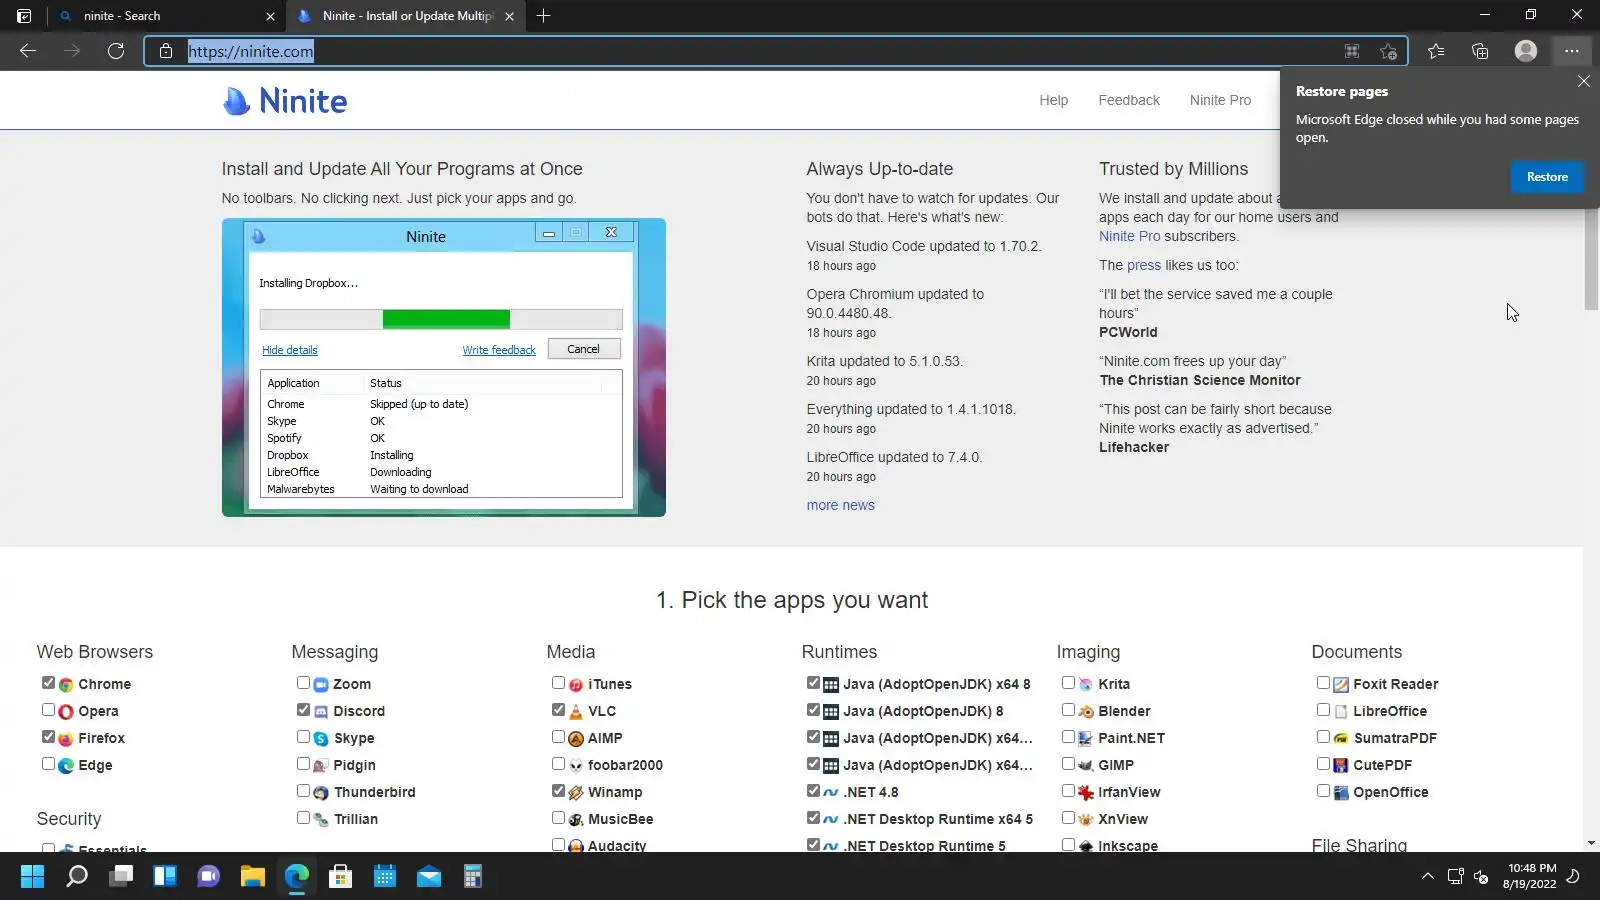This screenshot has height=900, width=1600.
Task: Check the Zoom checkbox
Action: 303,683
